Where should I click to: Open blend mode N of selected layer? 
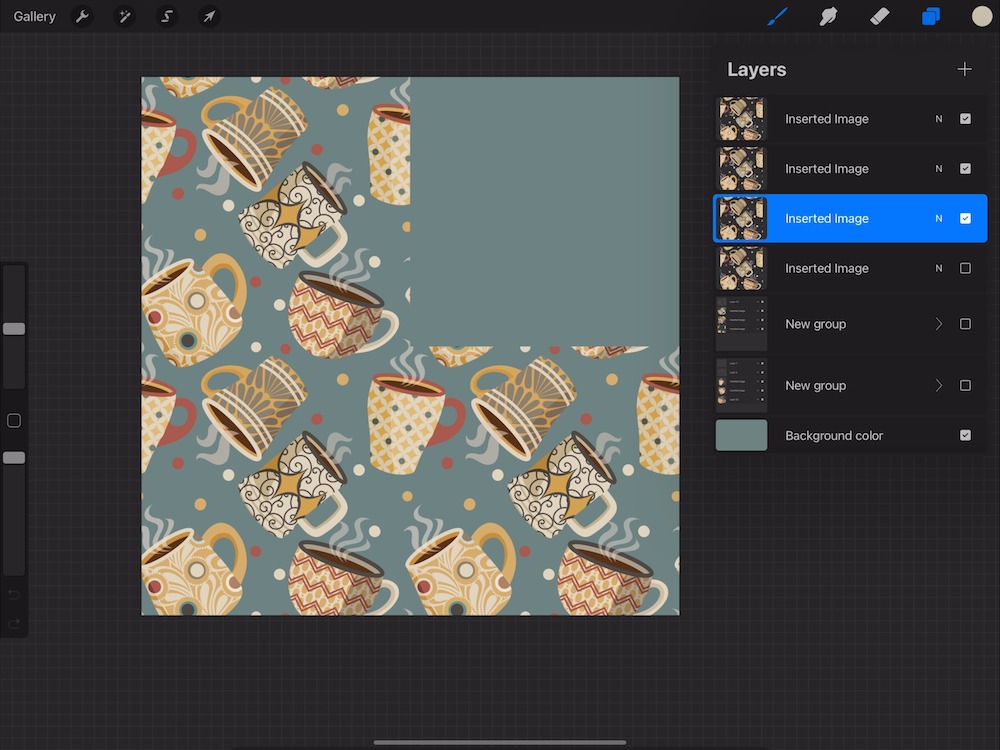(x=938, y=218)
